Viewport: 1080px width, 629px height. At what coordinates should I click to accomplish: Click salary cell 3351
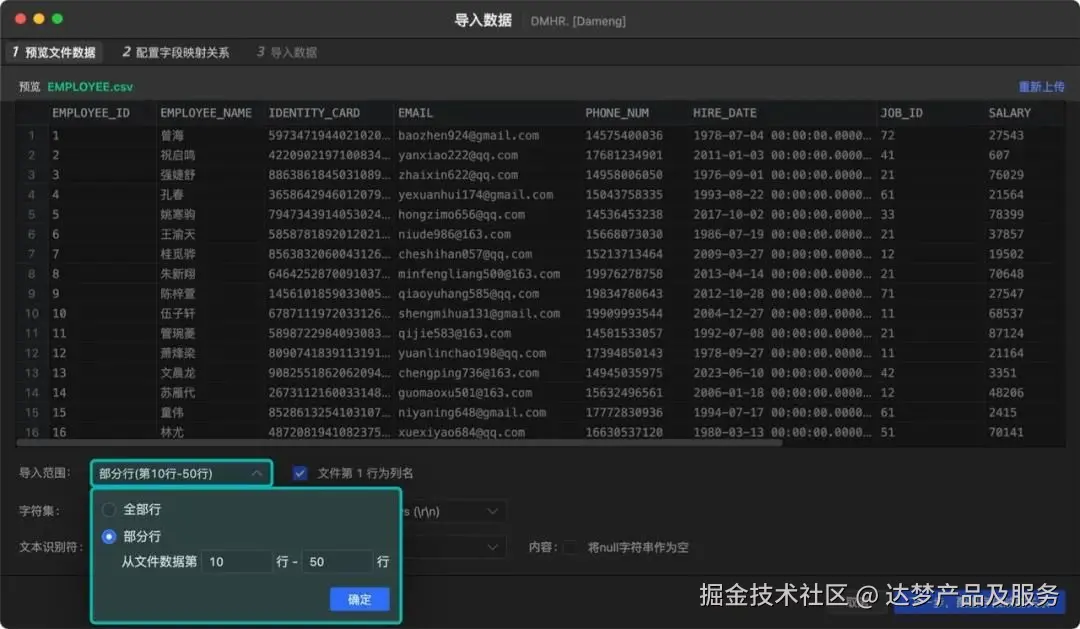click(x=1003, y=373)
